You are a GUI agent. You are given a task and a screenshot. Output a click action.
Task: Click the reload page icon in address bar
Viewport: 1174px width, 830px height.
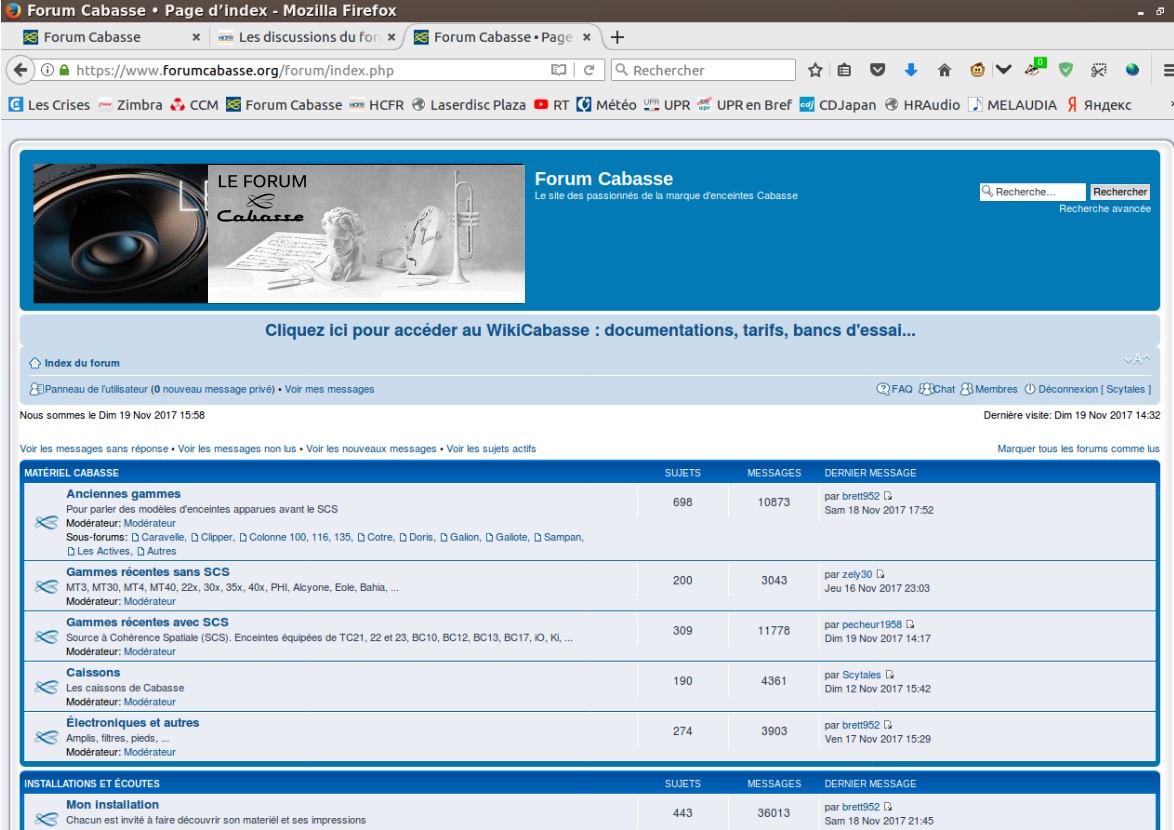coord(588,70)
